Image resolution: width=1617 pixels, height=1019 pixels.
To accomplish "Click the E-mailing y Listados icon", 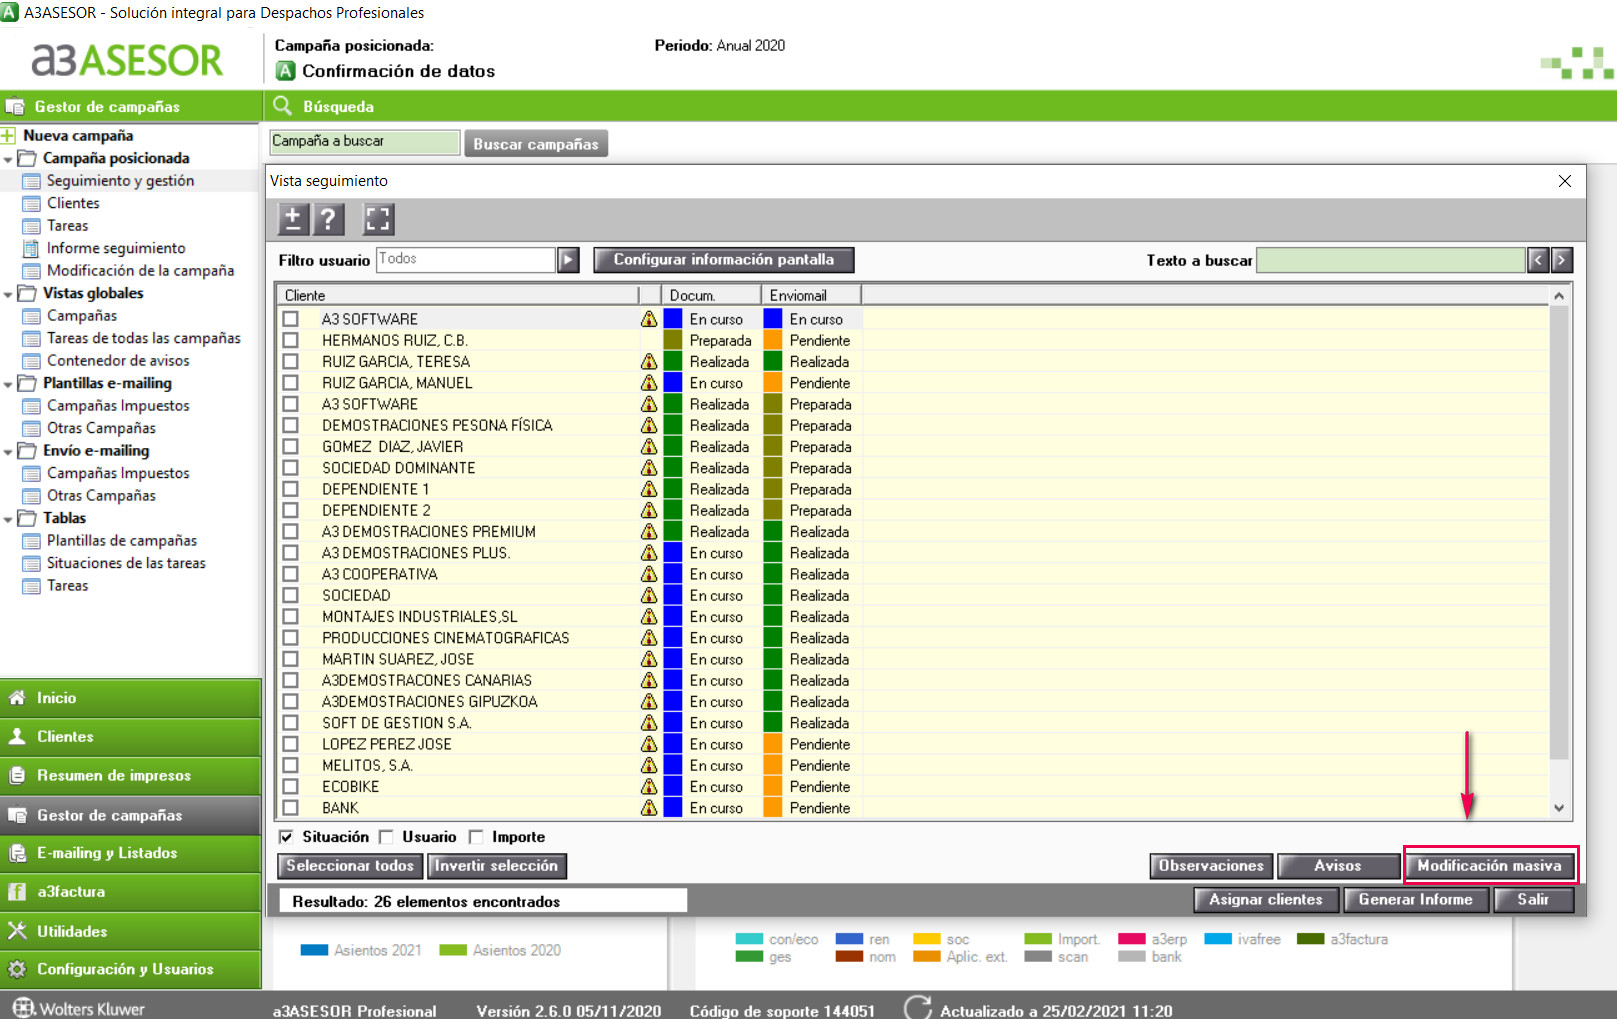I will point(17,853).
